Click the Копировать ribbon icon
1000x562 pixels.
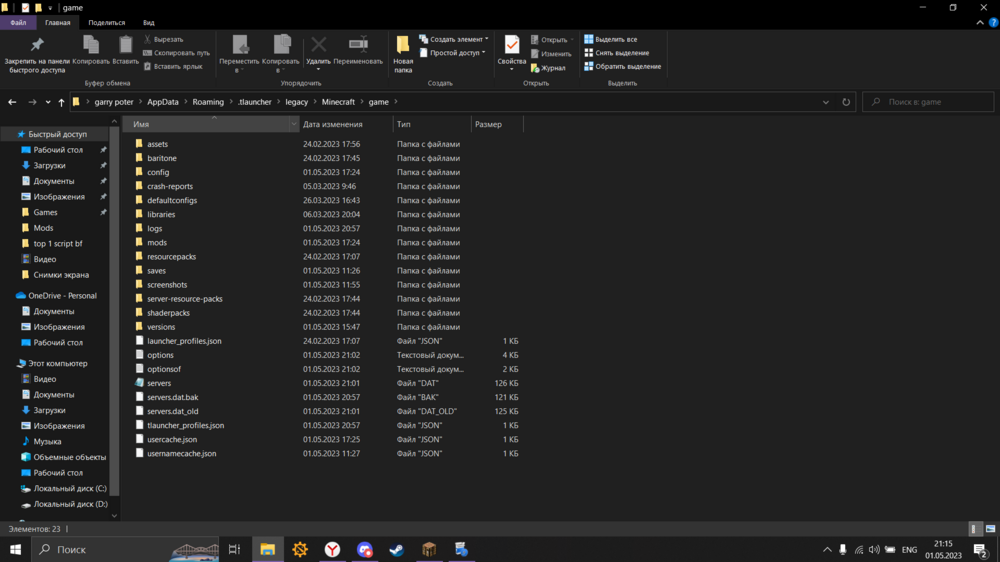coord(91,50)
